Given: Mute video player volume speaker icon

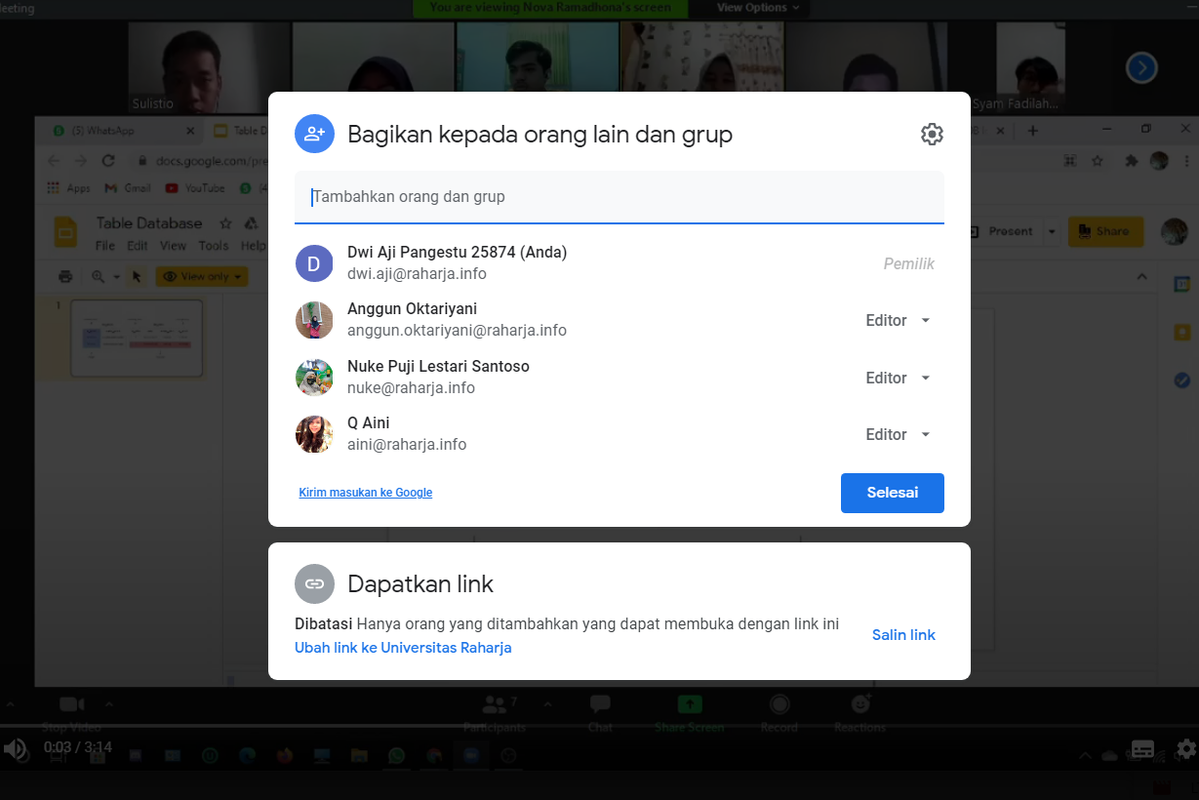Looking at the screenshot, I should (15, 749).
